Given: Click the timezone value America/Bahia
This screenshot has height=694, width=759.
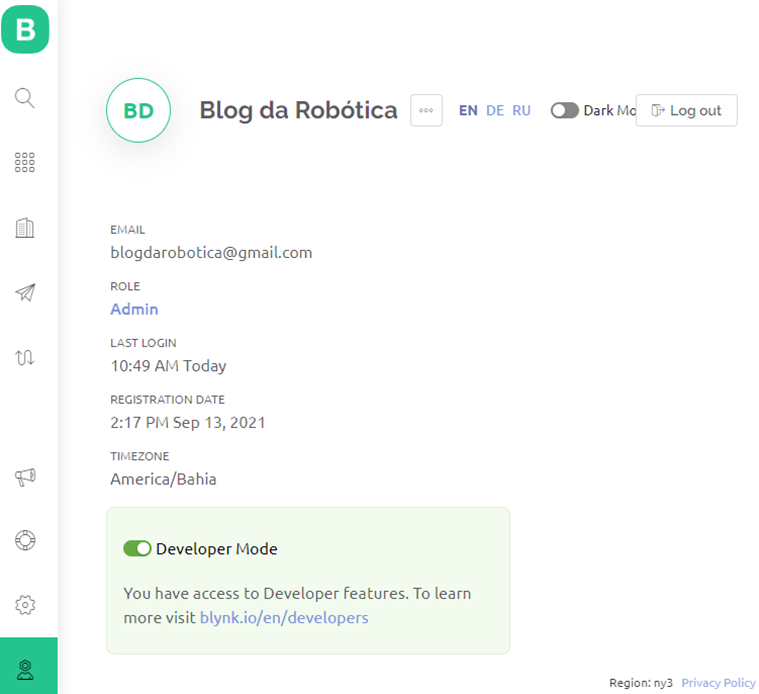Looking at the screenshot, I should pos(163,479).
